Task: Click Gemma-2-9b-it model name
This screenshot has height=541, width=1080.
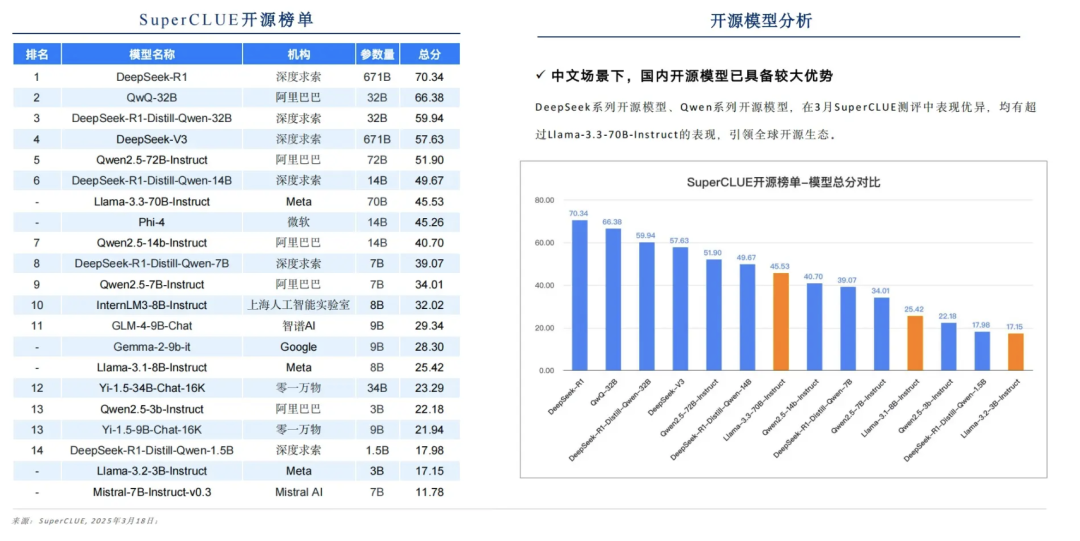Action: (x=152, y=347)
